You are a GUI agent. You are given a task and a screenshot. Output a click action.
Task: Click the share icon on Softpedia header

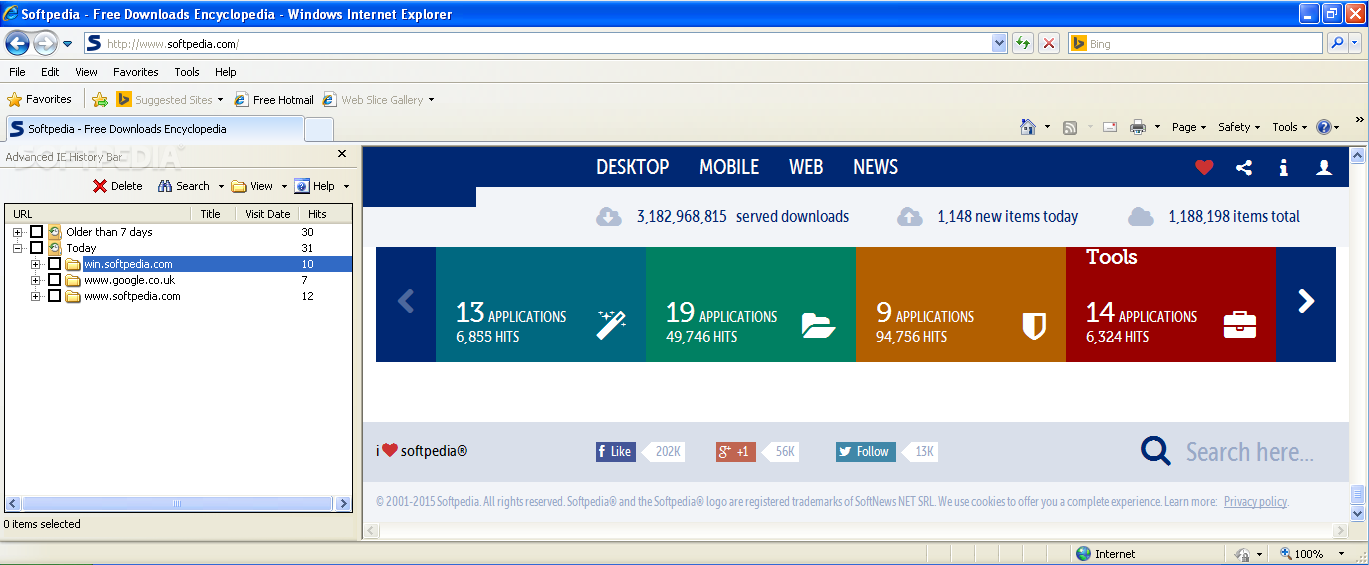(1244, 168)
